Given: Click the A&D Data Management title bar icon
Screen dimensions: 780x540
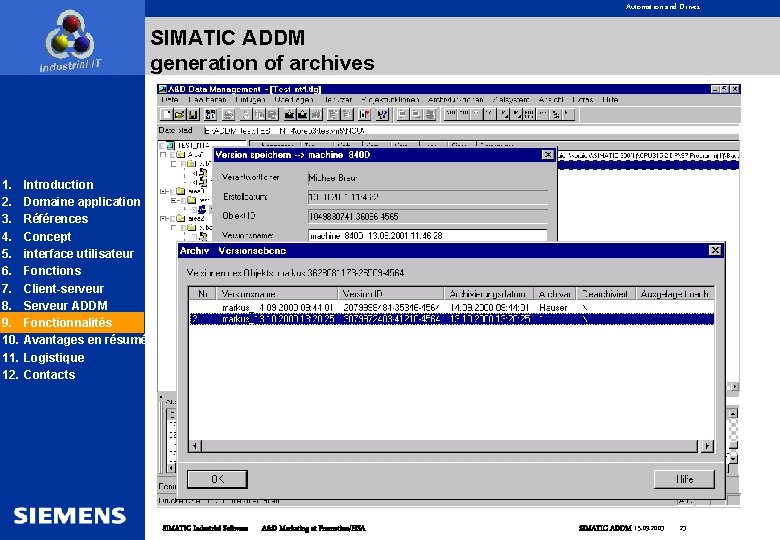Looking at the screenshot, I should tap(162, 89).
